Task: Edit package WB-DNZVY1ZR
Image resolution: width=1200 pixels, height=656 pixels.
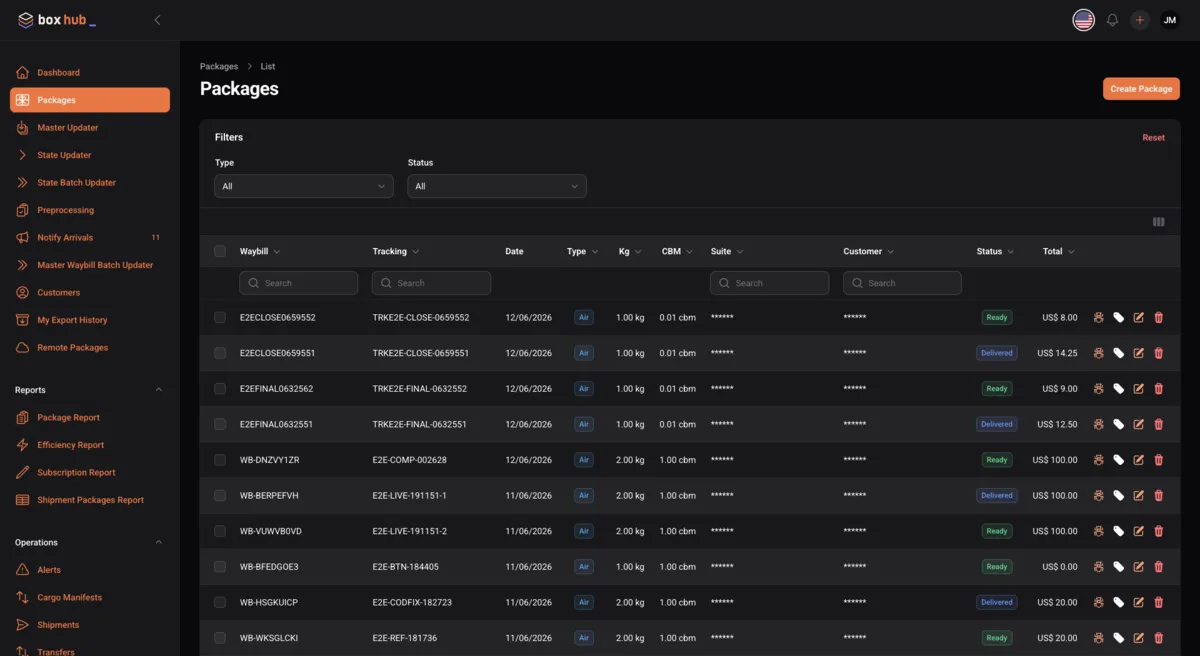Action: coord(1139,460)
